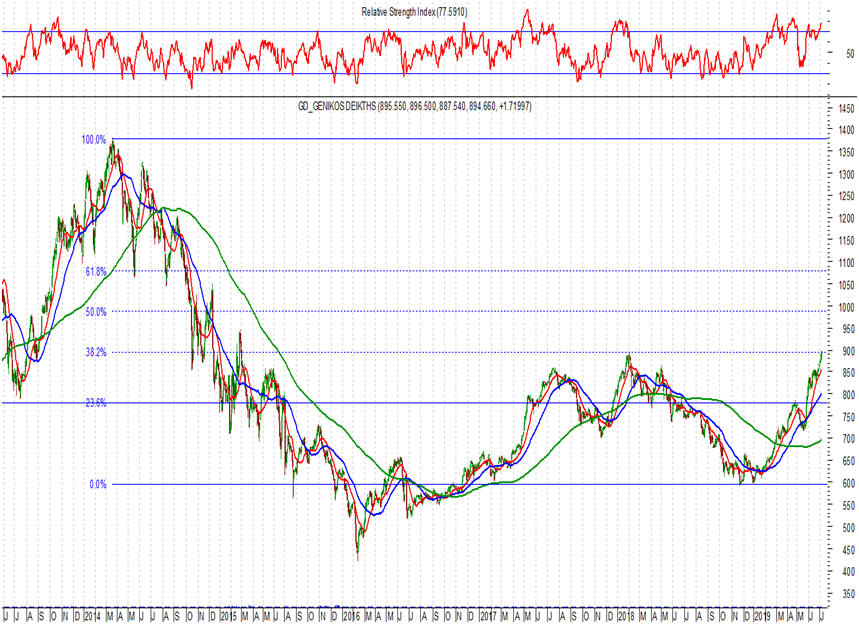Click the 750 price axis value
The height and width of the screenshot is (624, 859).
(x=848, y=417)
